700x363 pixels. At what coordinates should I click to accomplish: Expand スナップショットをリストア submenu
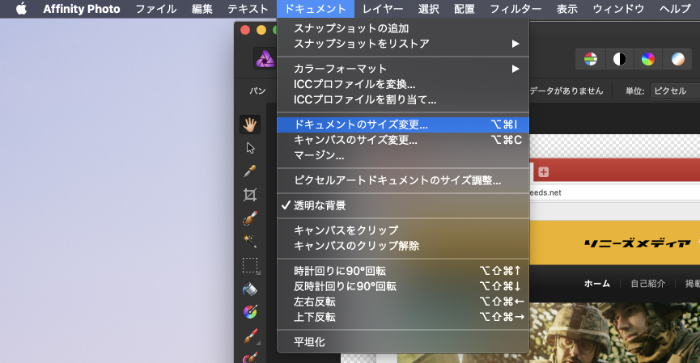coord(403,44)
